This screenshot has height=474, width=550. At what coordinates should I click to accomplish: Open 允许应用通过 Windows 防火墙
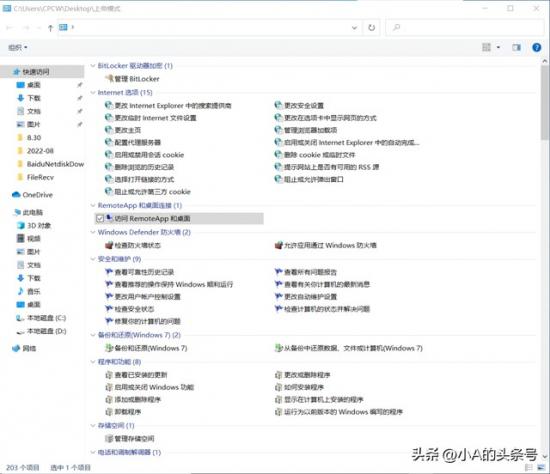coord(325,245)
